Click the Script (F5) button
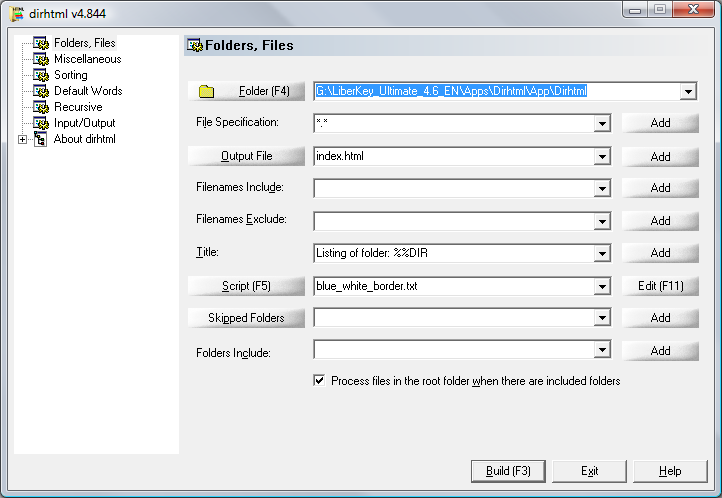Screen dimensions: 722x498 [x=246, y=286]
